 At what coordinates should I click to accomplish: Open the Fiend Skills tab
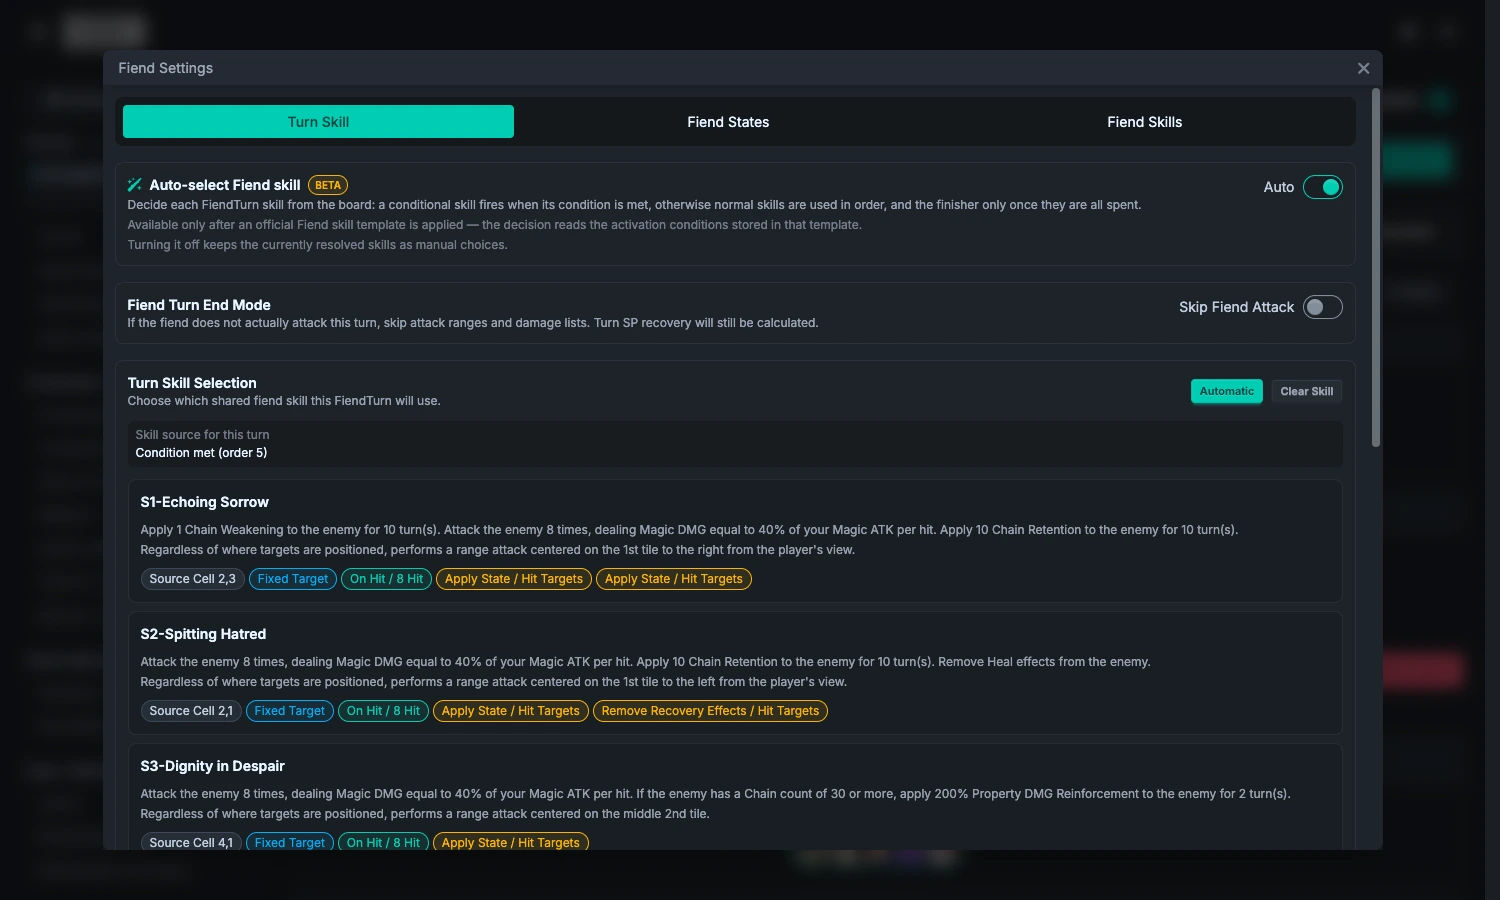pyautogui.click(x=1144, y=122)
